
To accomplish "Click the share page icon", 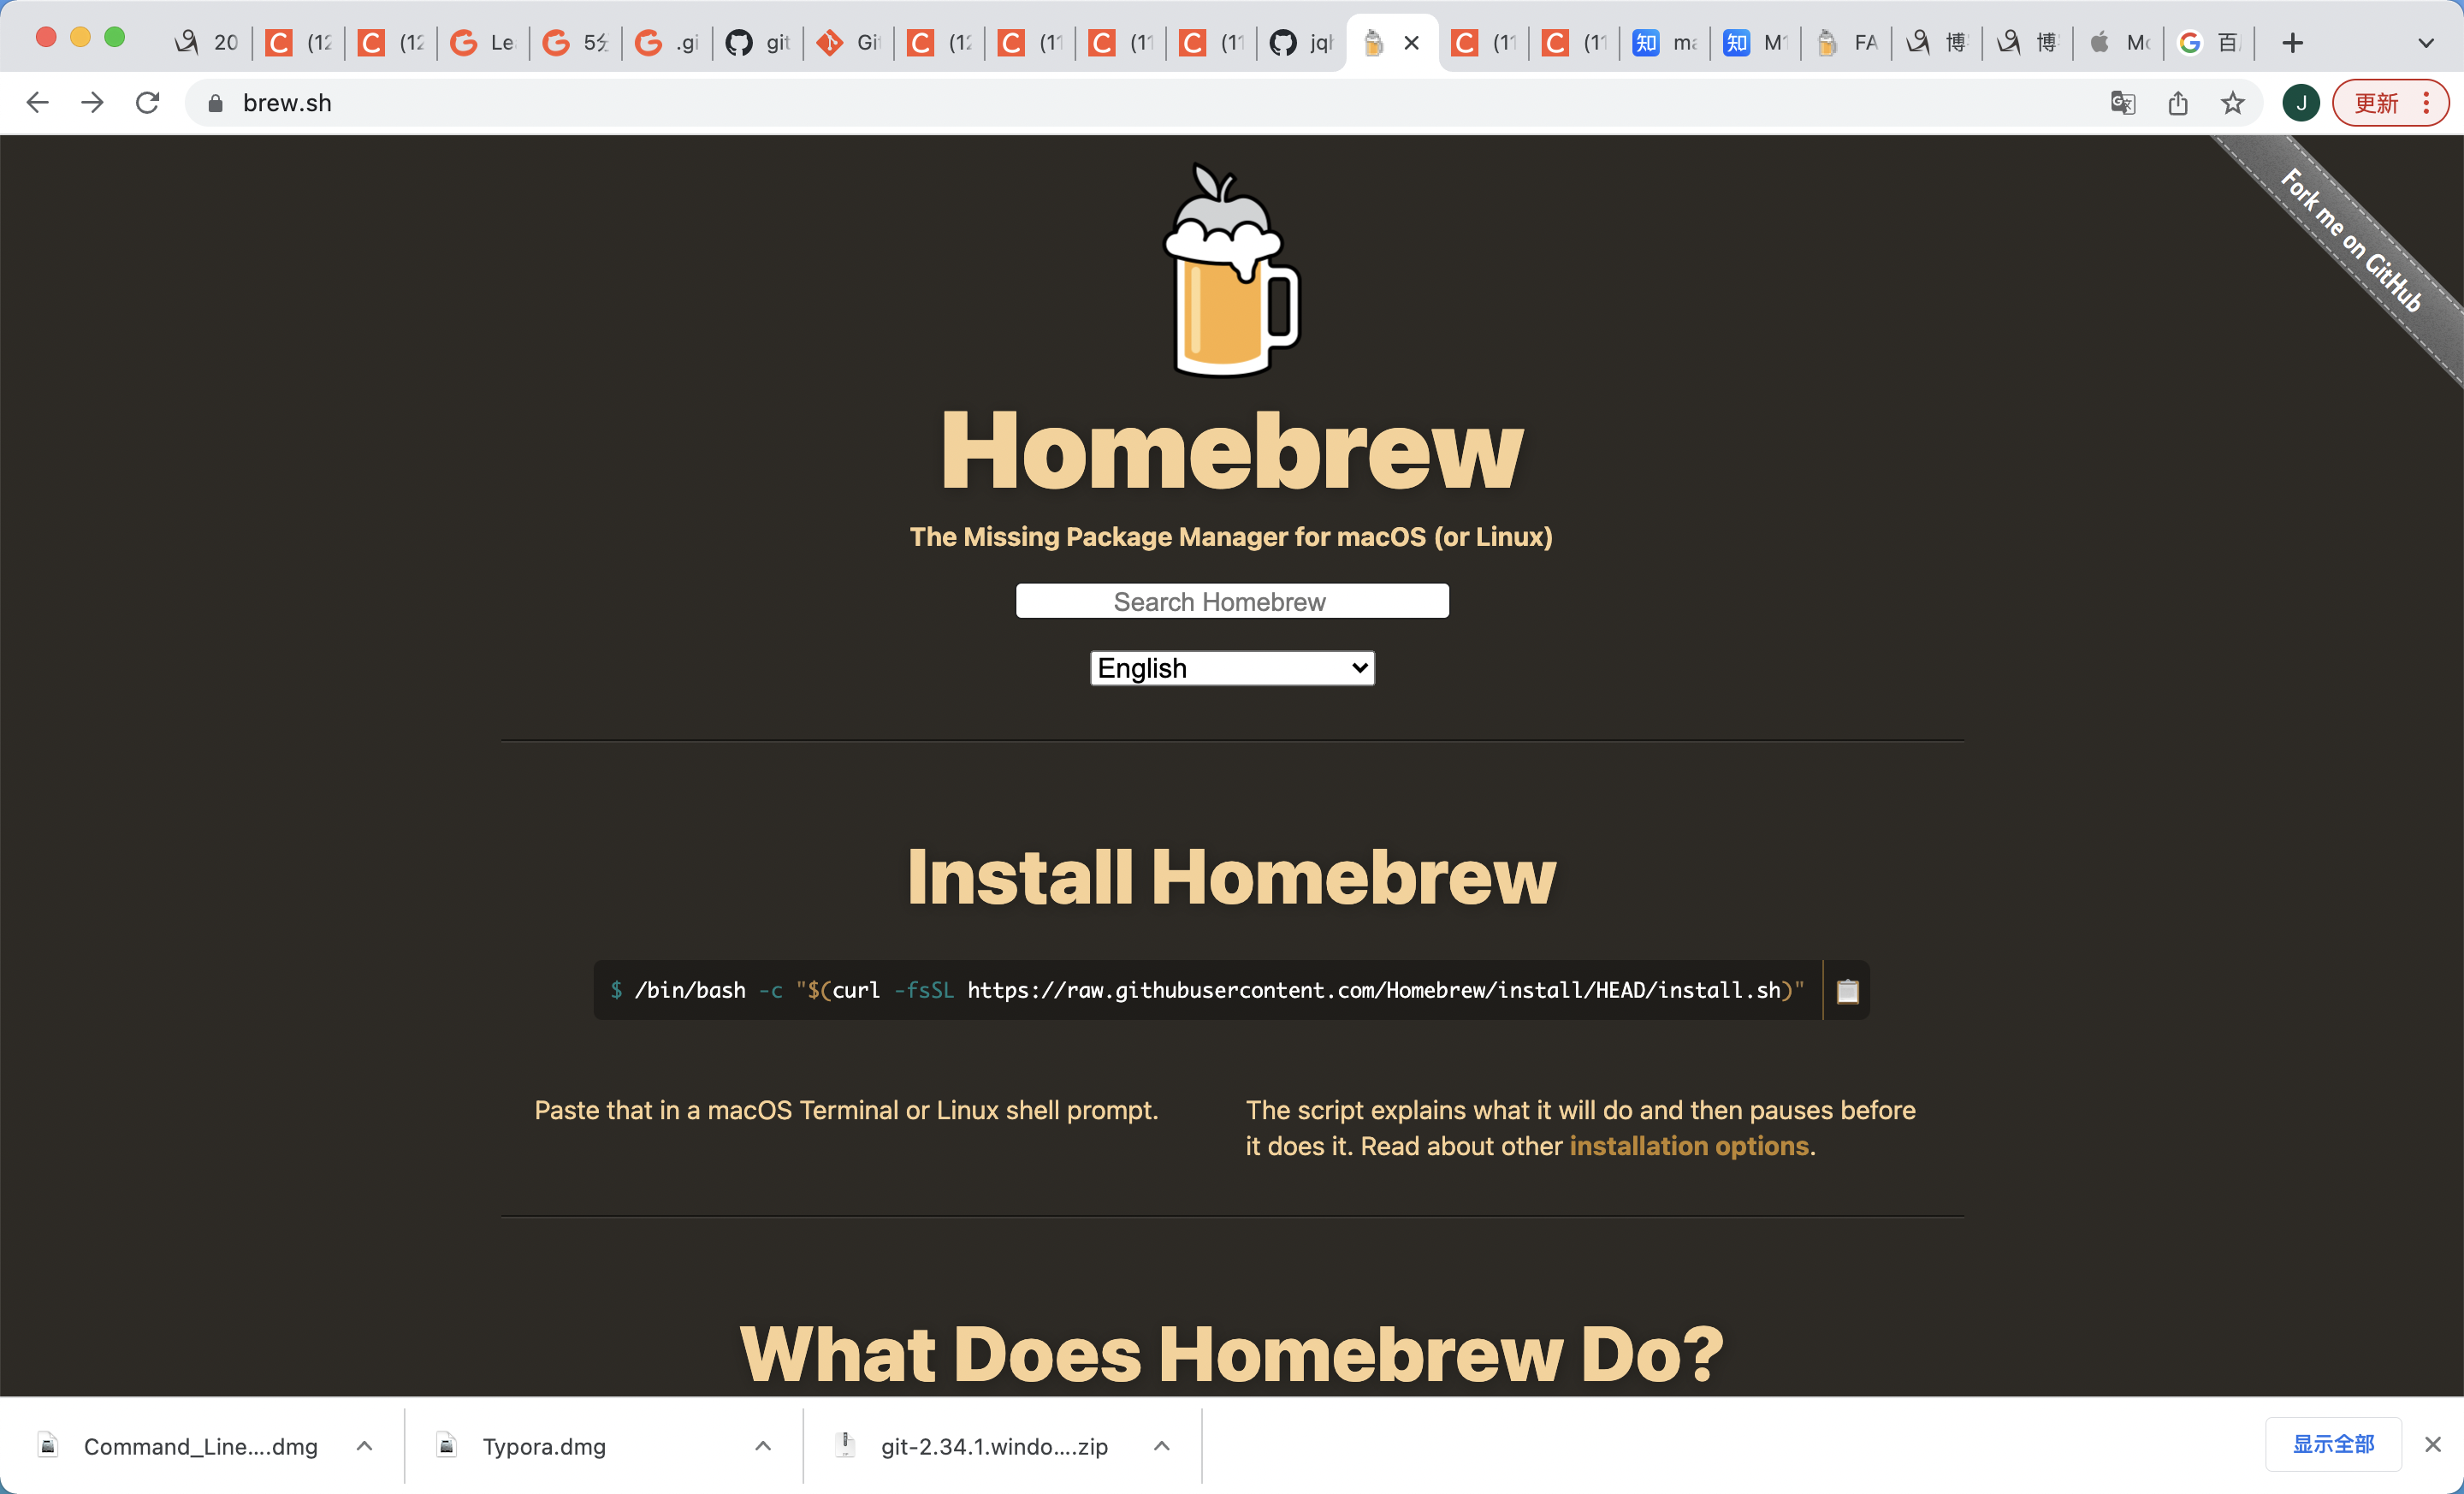I will tap(2177, 103).
